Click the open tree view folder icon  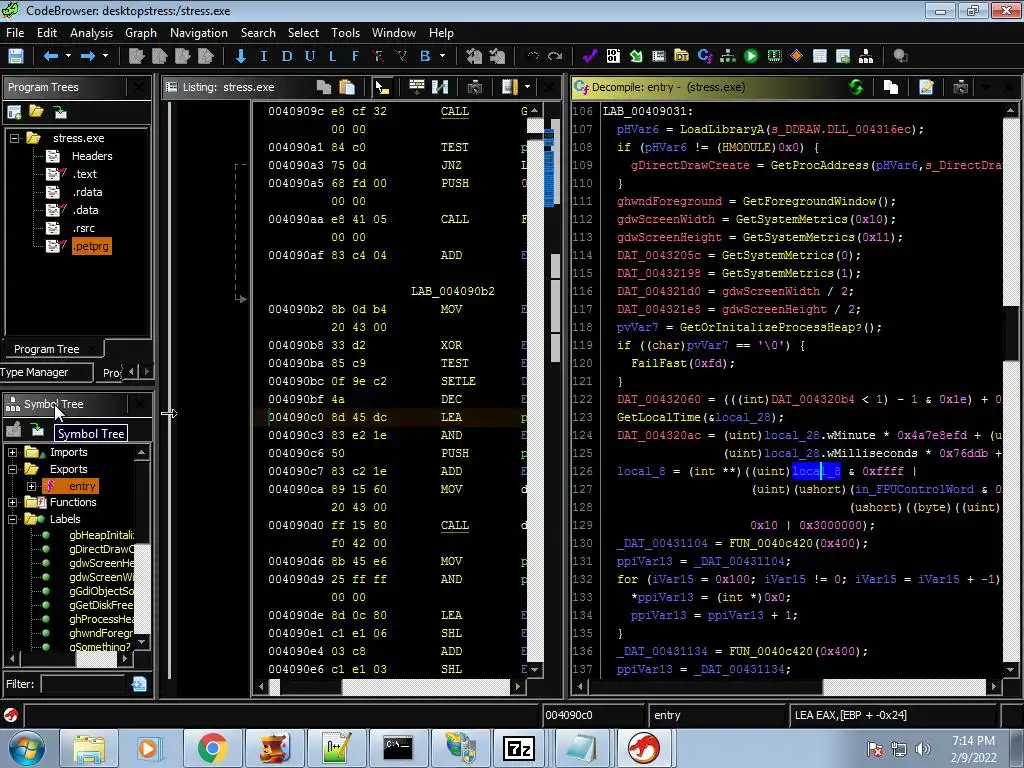pyautogui.click(x=37, y=112)
